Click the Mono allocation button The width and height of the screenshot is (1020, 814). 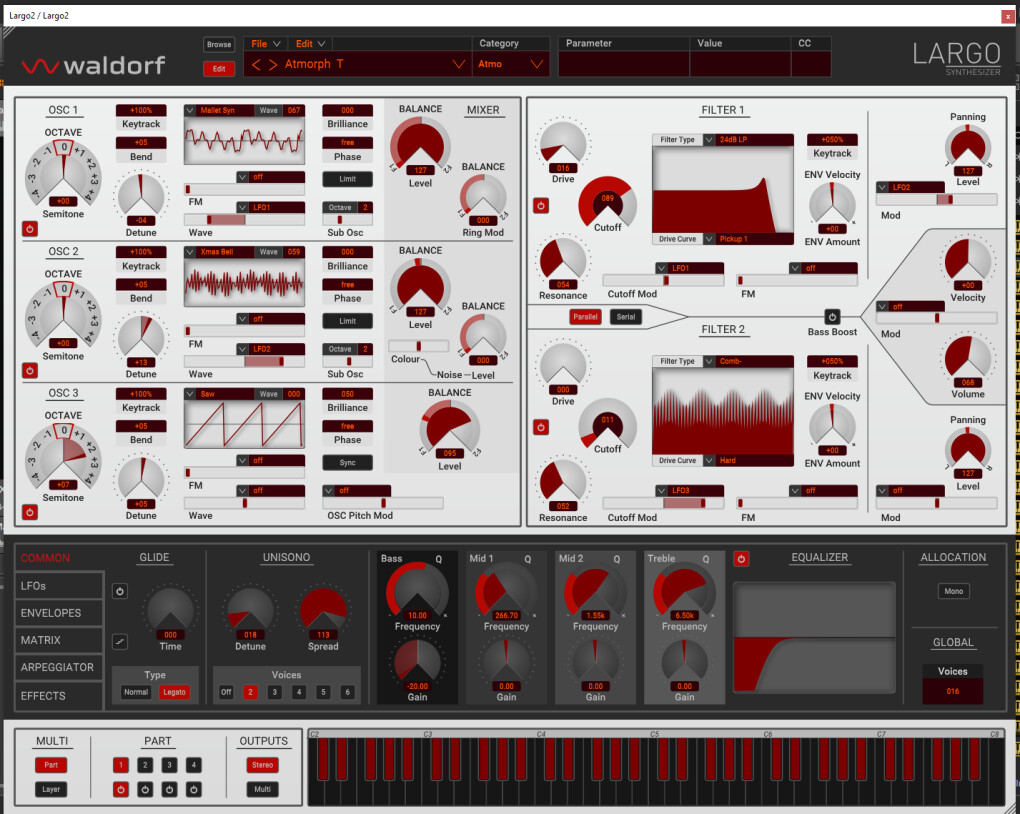click(x=954, y=591)
